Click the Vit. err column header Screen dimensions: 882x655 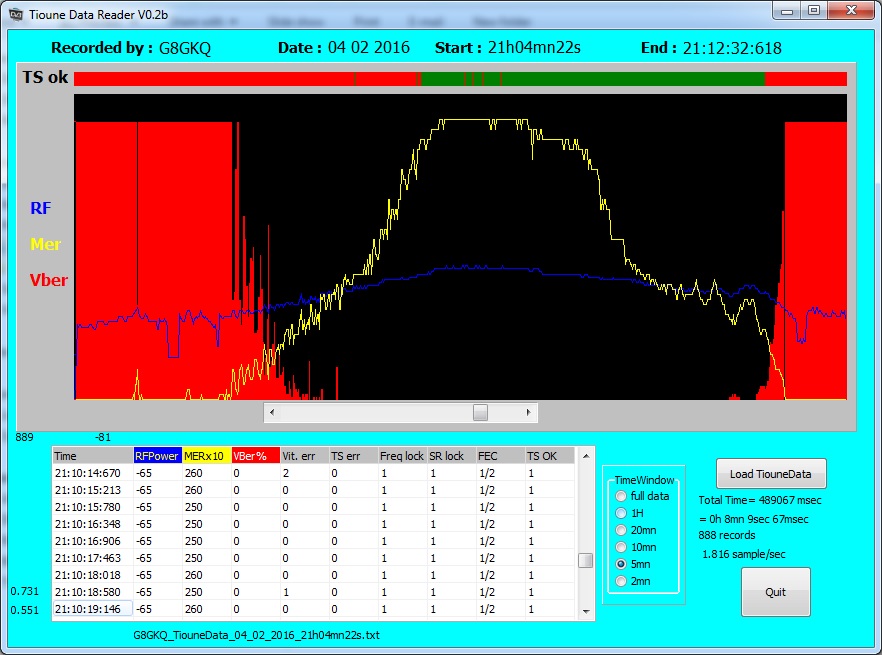304,456
